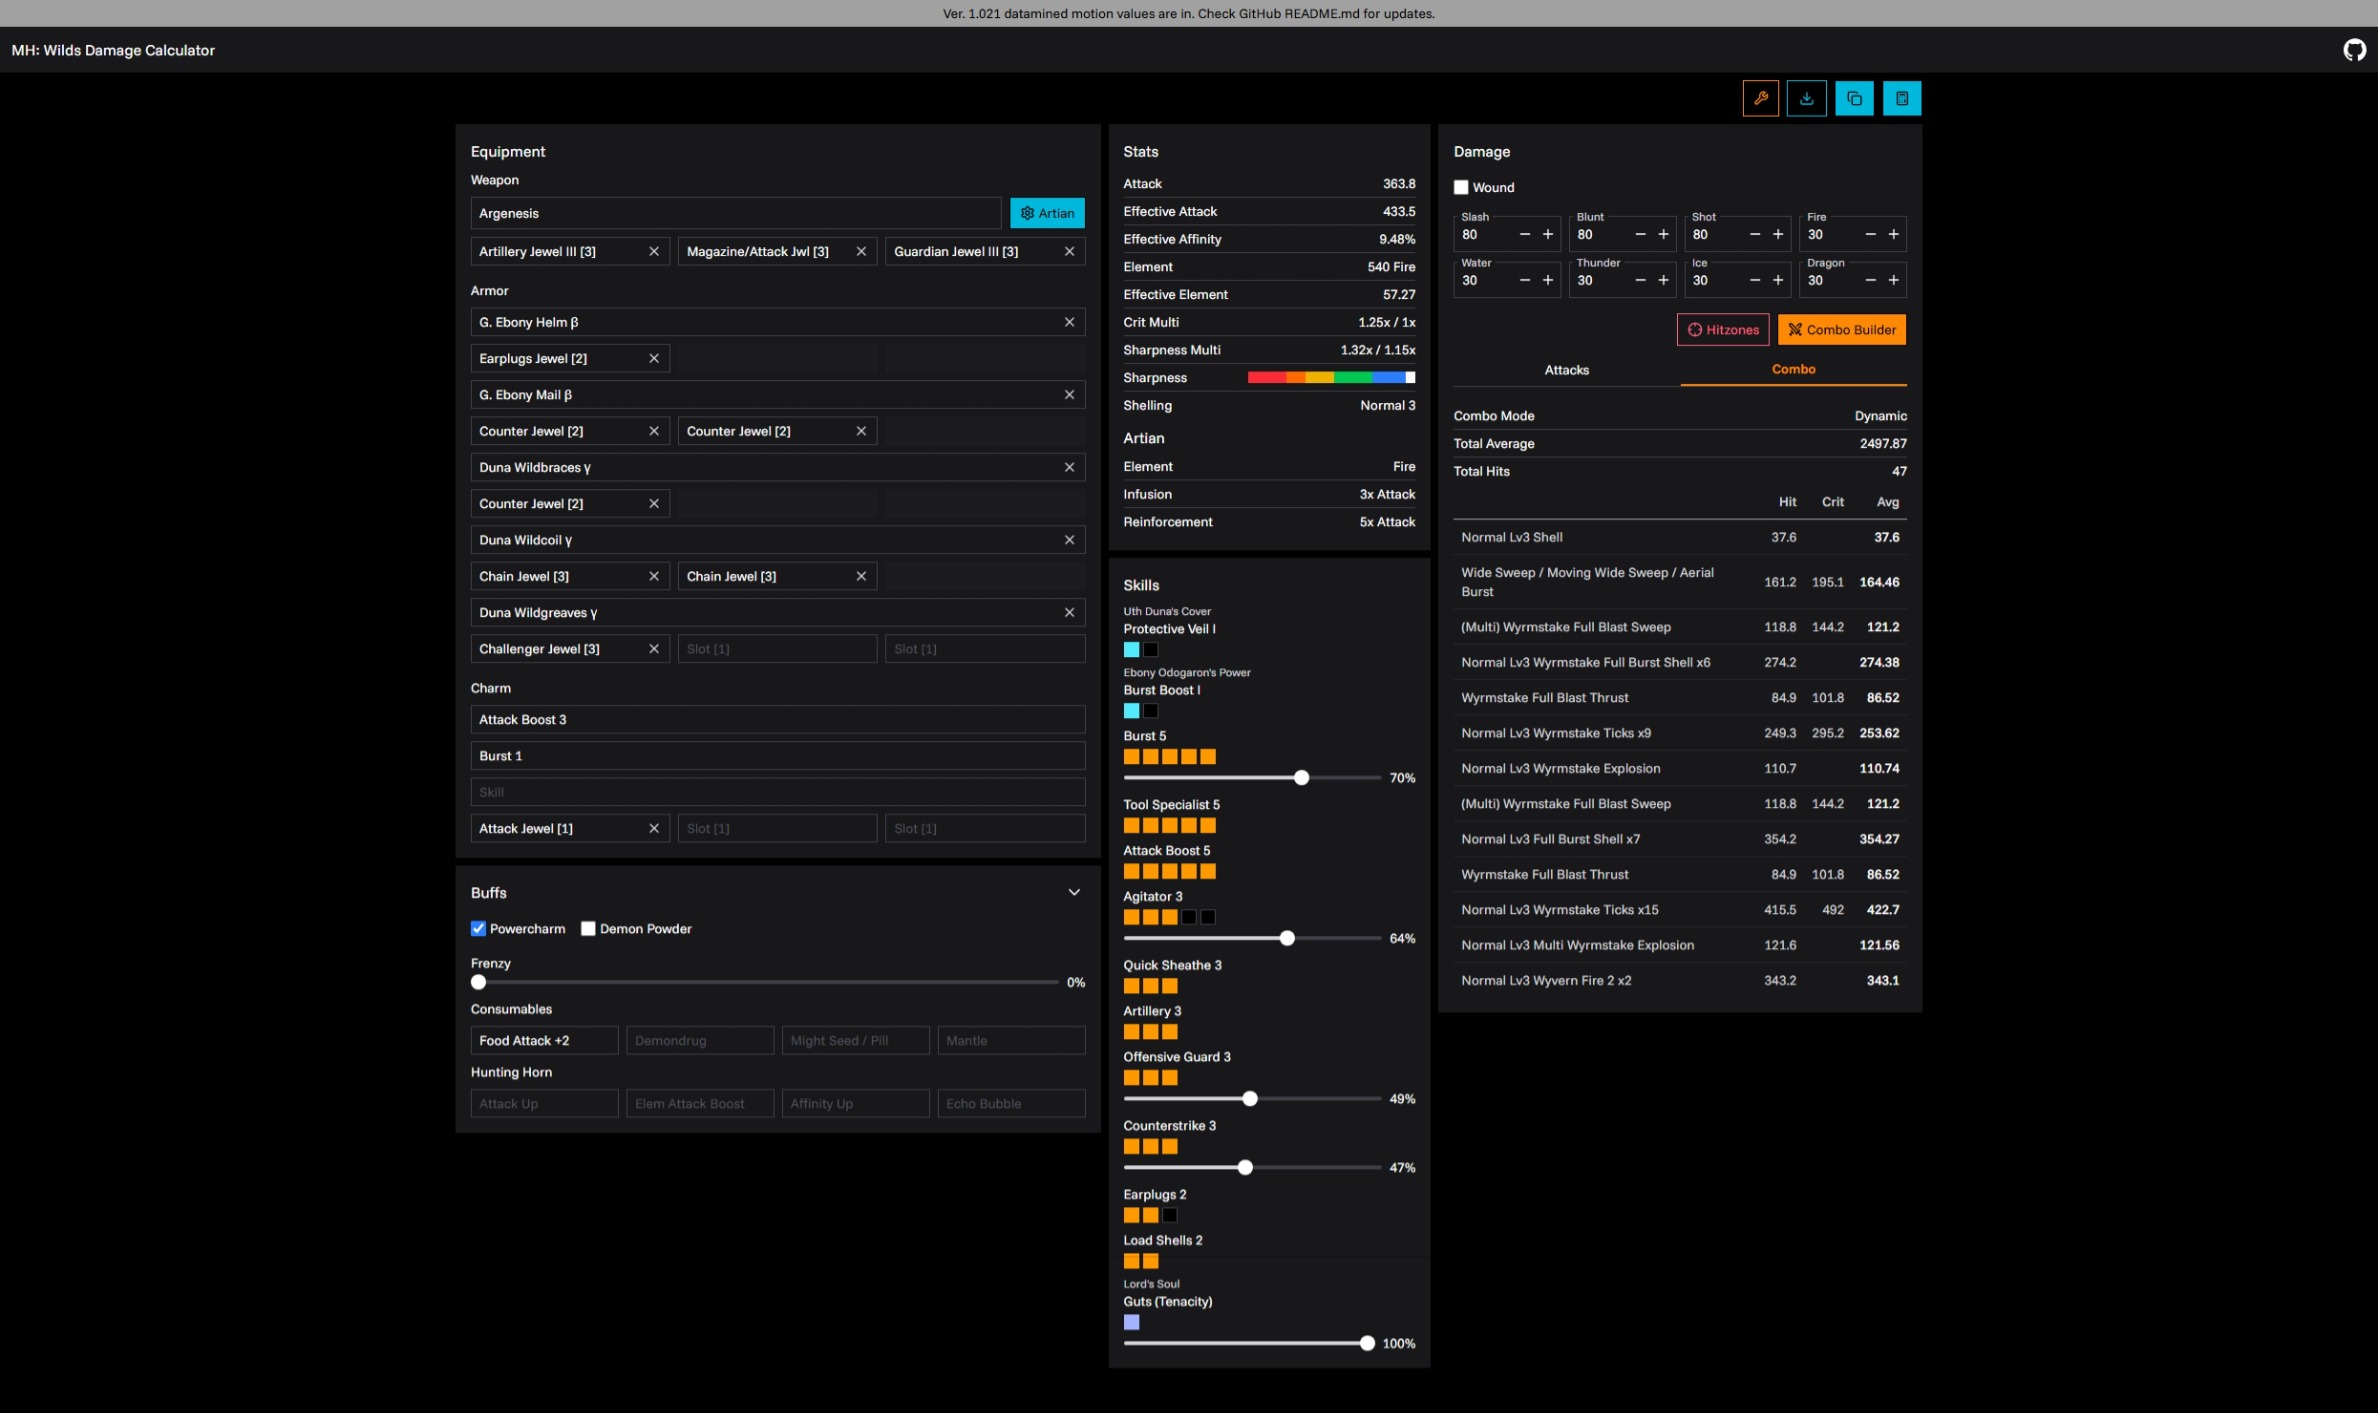Click the Agitator uptime slider handle
This screenshot has width=2378, height=1413.
coord(1287,938)
